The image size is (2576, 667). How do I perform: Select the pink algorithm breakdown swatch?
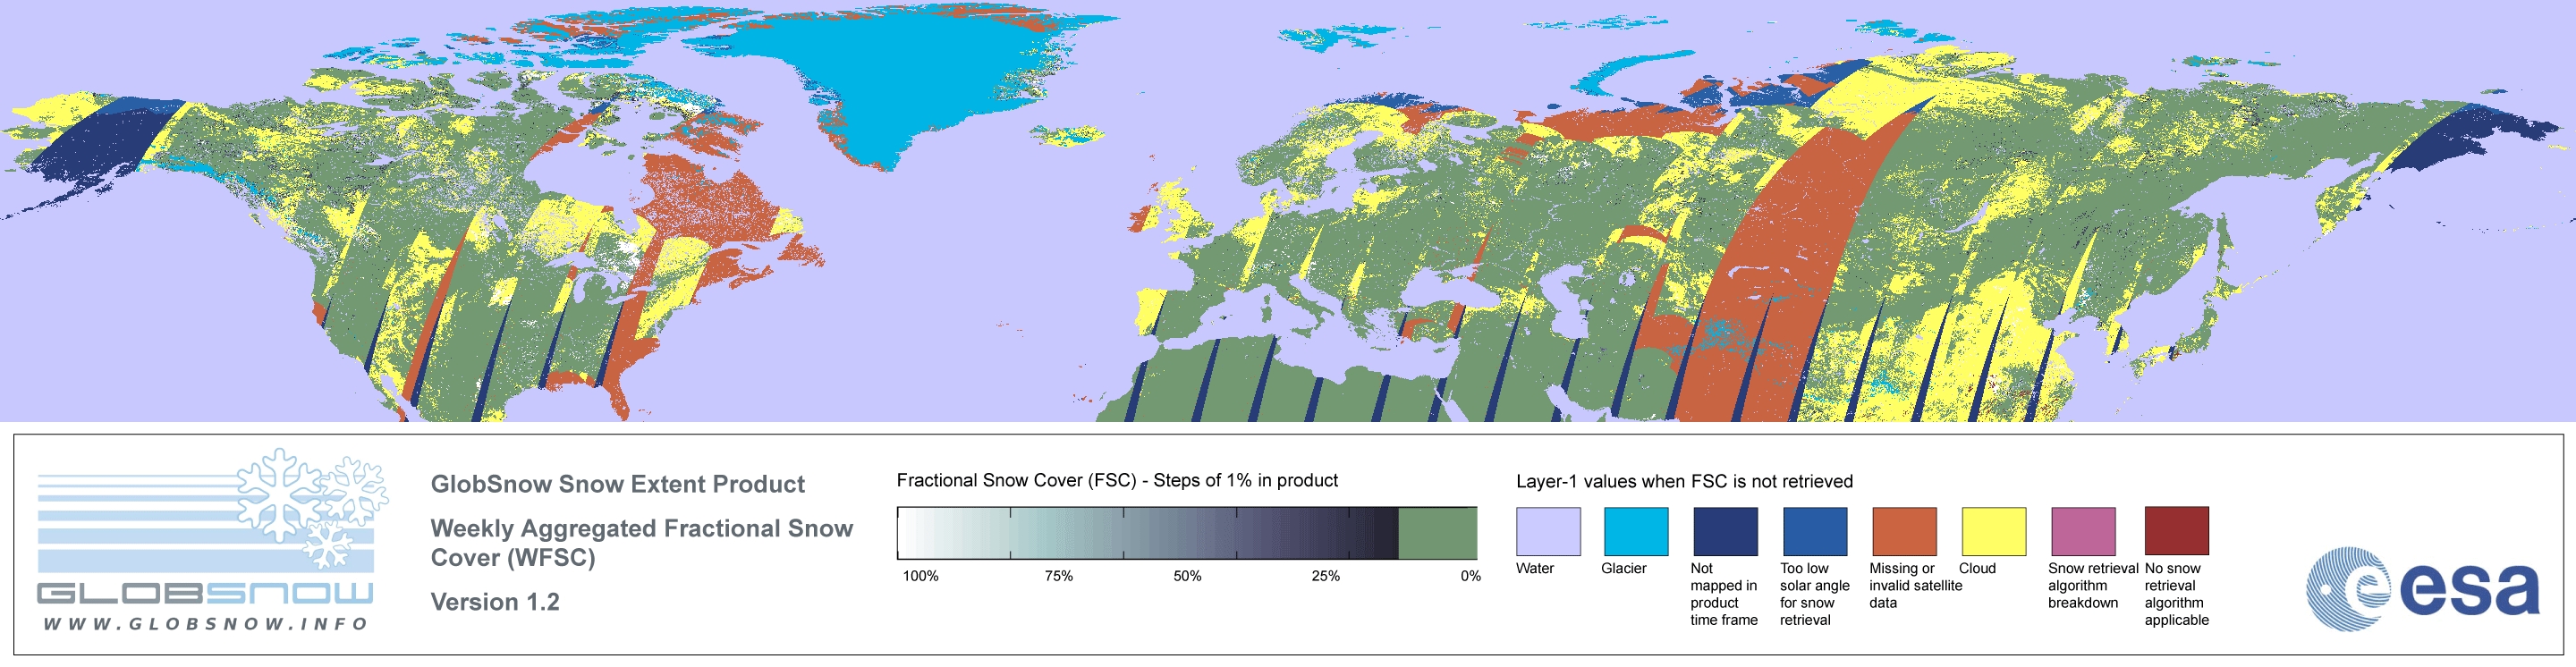(x=2083, y=531)
